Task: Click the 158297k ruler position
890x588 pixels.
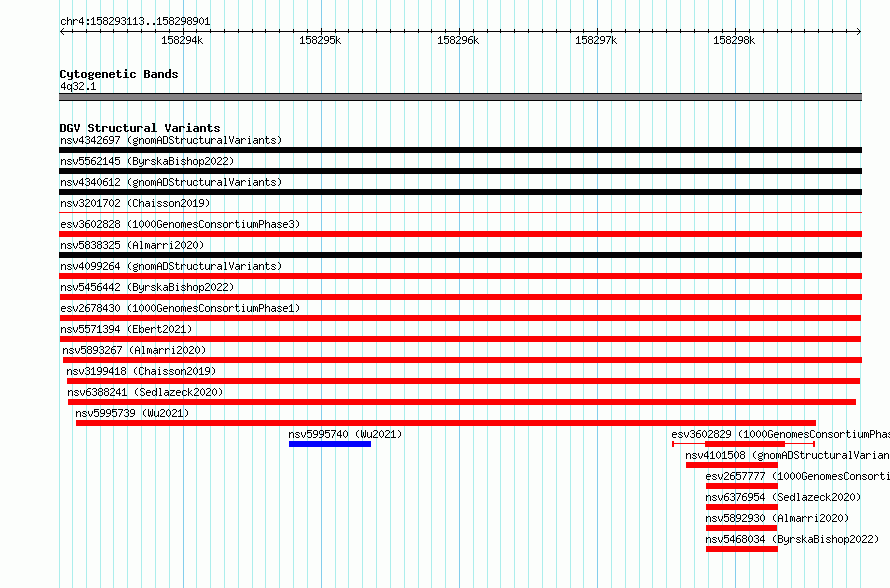Action: click(x=596, y=40)
